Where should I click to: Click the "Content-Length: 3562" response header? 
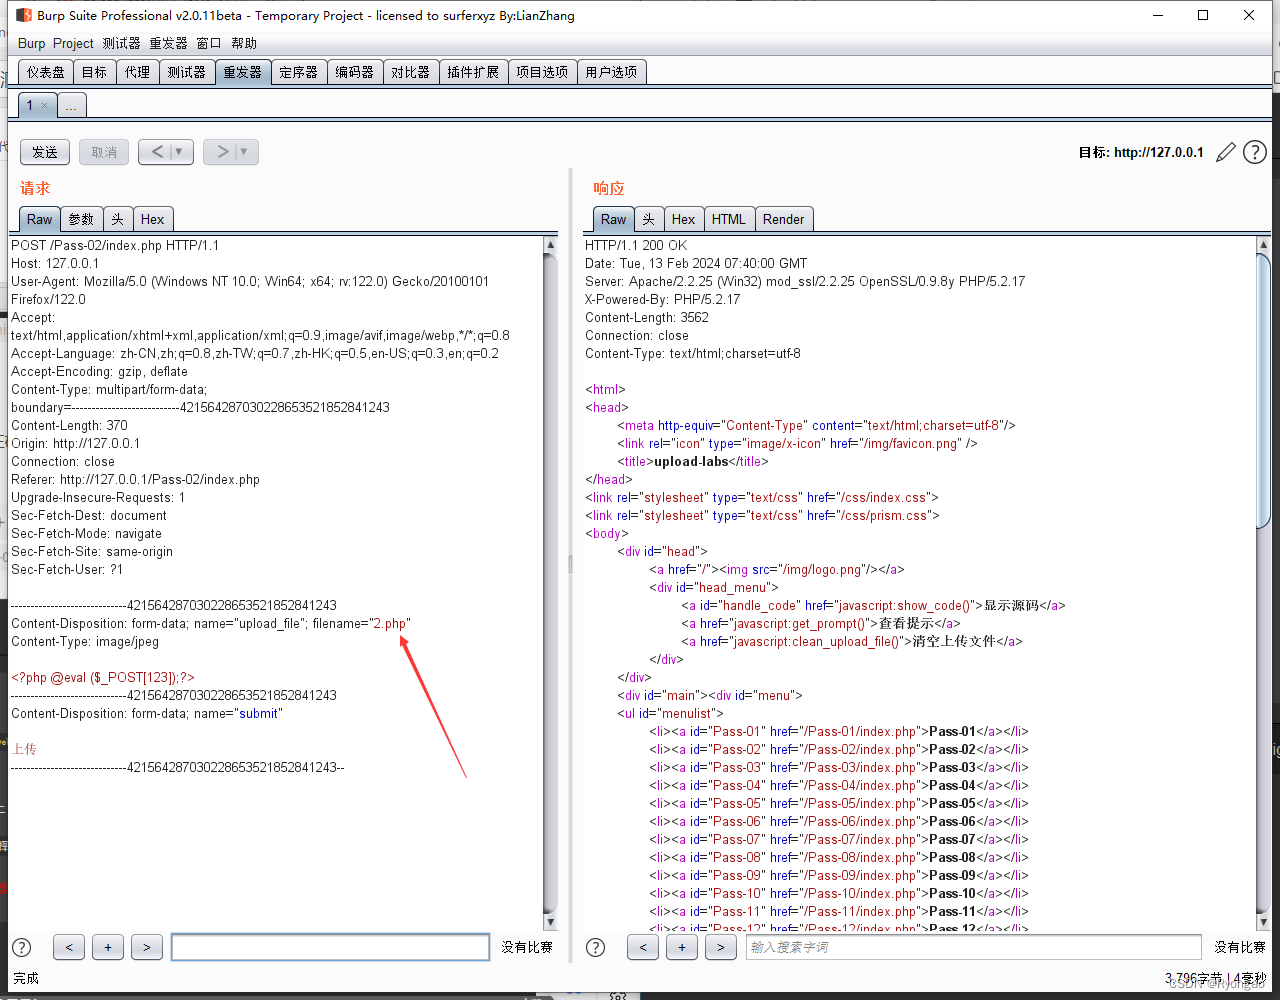pyautogui.click(x=647, y=317)
